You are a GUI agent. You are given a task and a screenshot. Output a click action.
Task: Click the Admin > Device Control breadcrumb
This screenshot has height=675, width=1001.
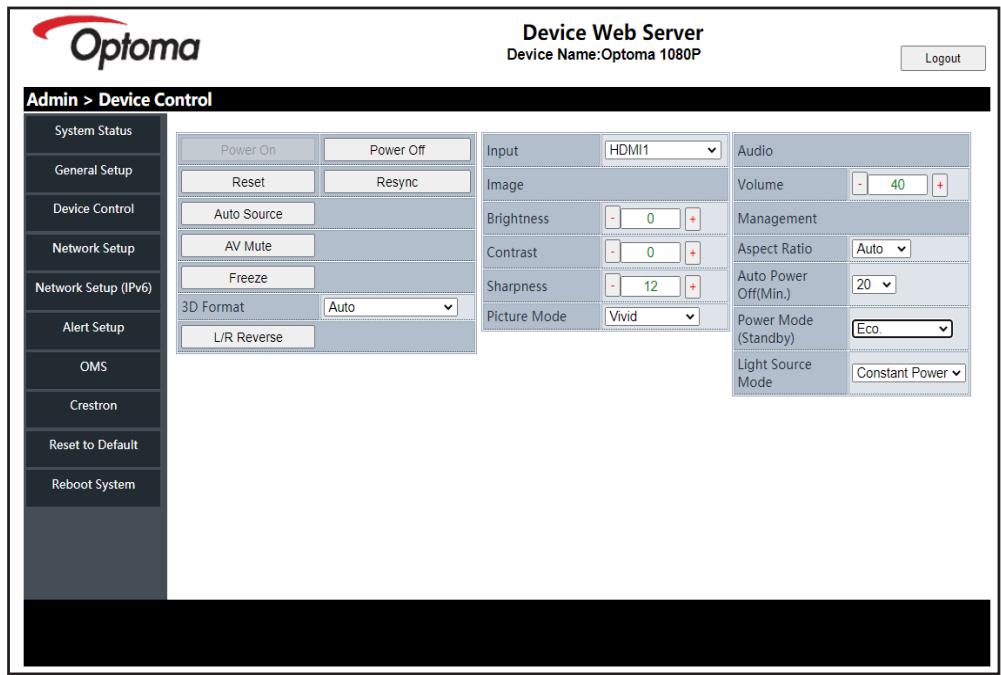119,100
